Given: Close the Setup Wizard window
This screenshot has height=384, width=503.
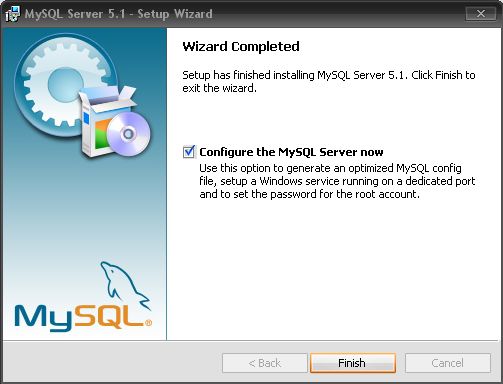Looking at the screenshot, I should 480,14.
